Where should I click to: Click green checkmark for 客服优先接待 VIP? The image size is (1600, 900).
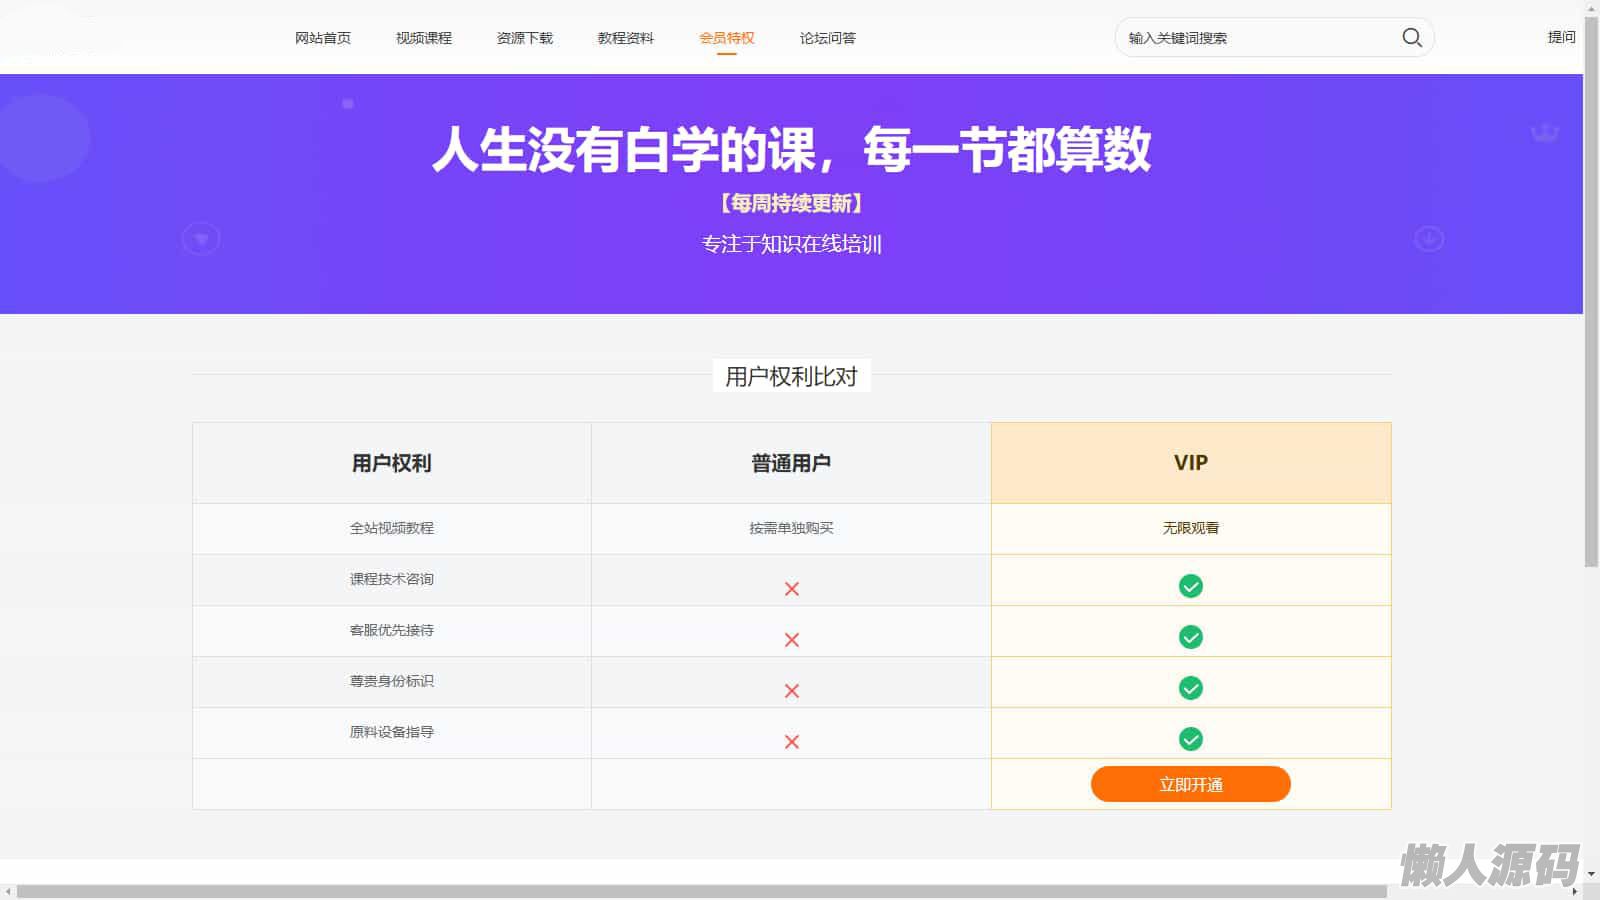[1190, 637]
